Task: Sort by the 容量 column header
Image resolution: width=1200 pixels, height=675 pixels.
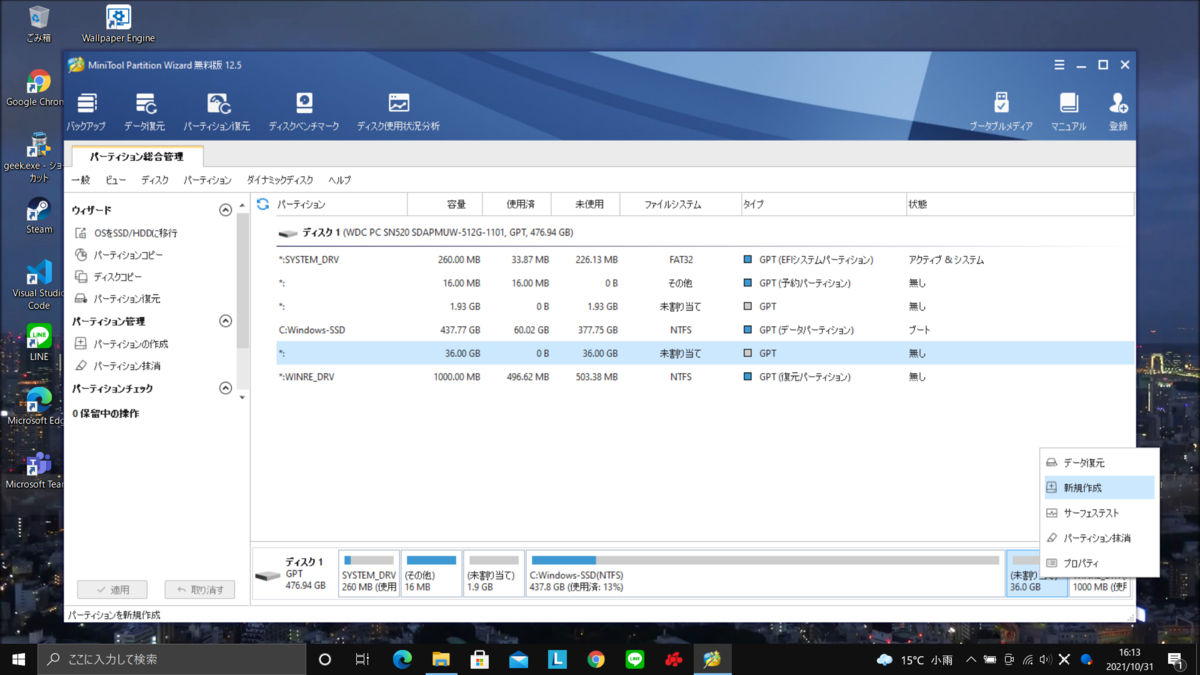Action: (445, 204)
